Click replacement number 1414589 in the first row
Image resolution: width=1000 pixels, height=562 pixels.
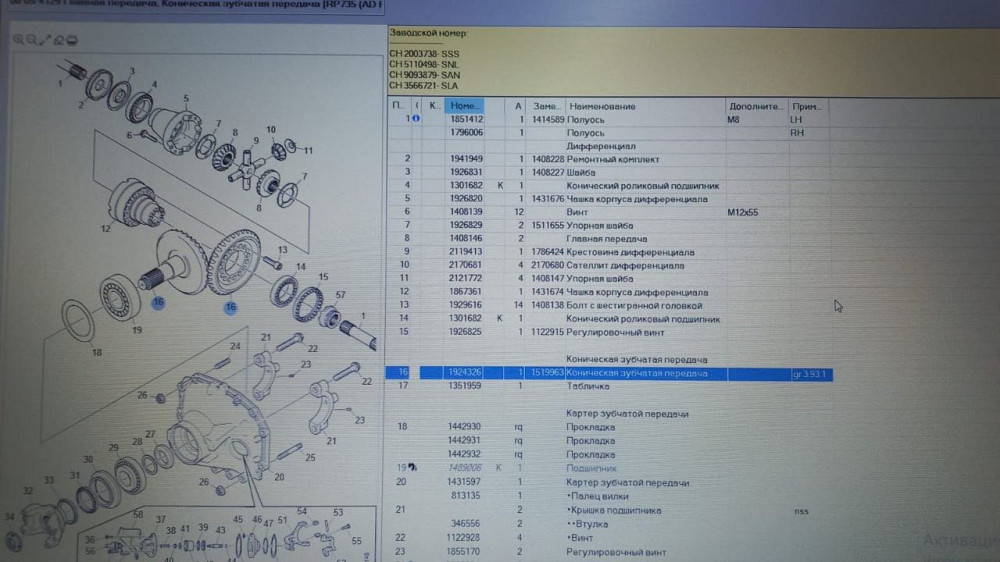(548, 119)
